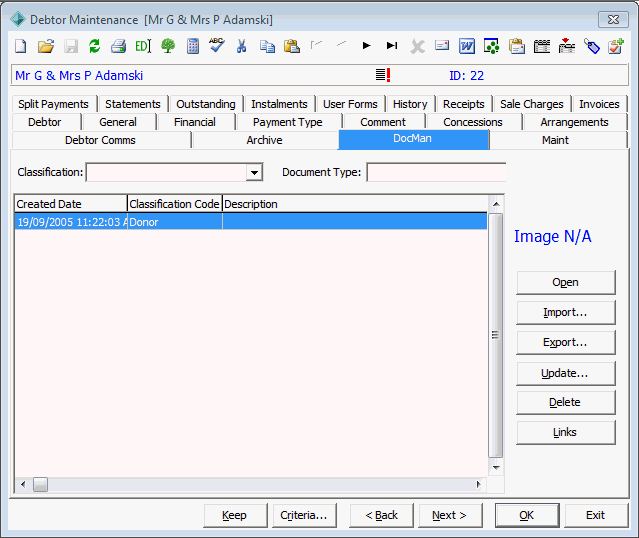
Task: Open the Sale Charges tab
Action: coord(532,104)
